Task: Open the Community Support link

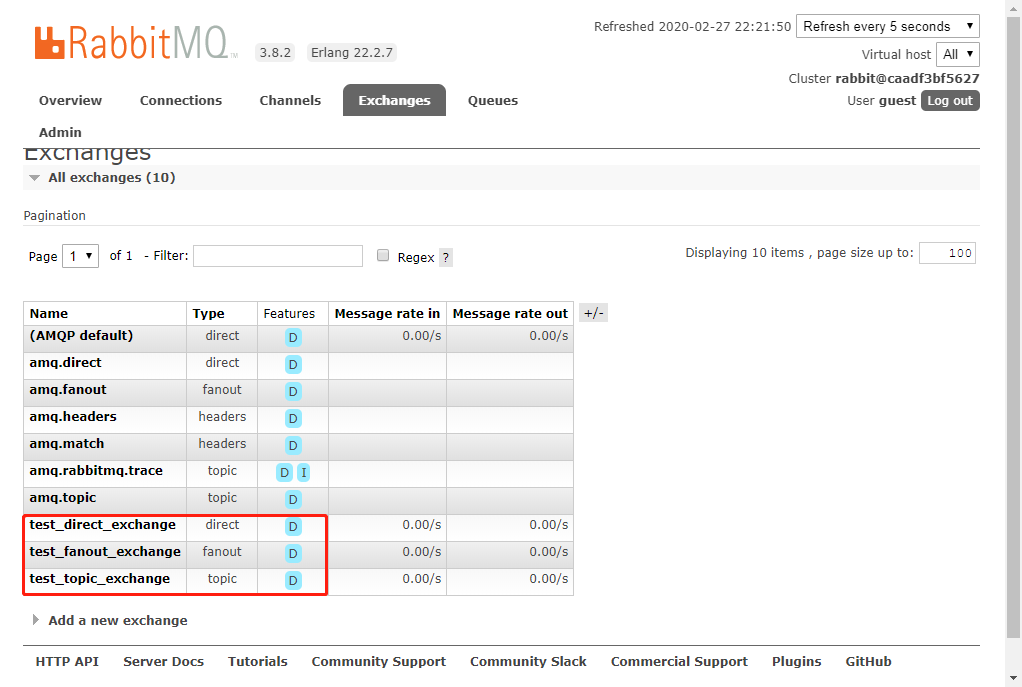Action: pyautogui.click(x=379, y=662)
